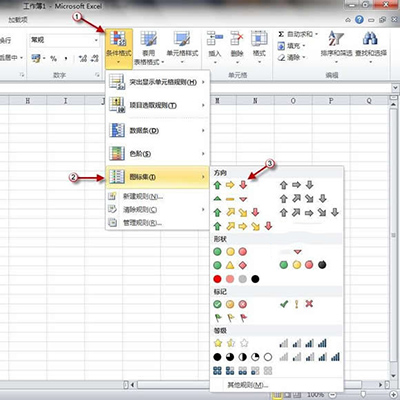Click the 格式 format cells icon
Image resolution: width=400 pixels, height=400 pixels.
(x=259, y=38)
